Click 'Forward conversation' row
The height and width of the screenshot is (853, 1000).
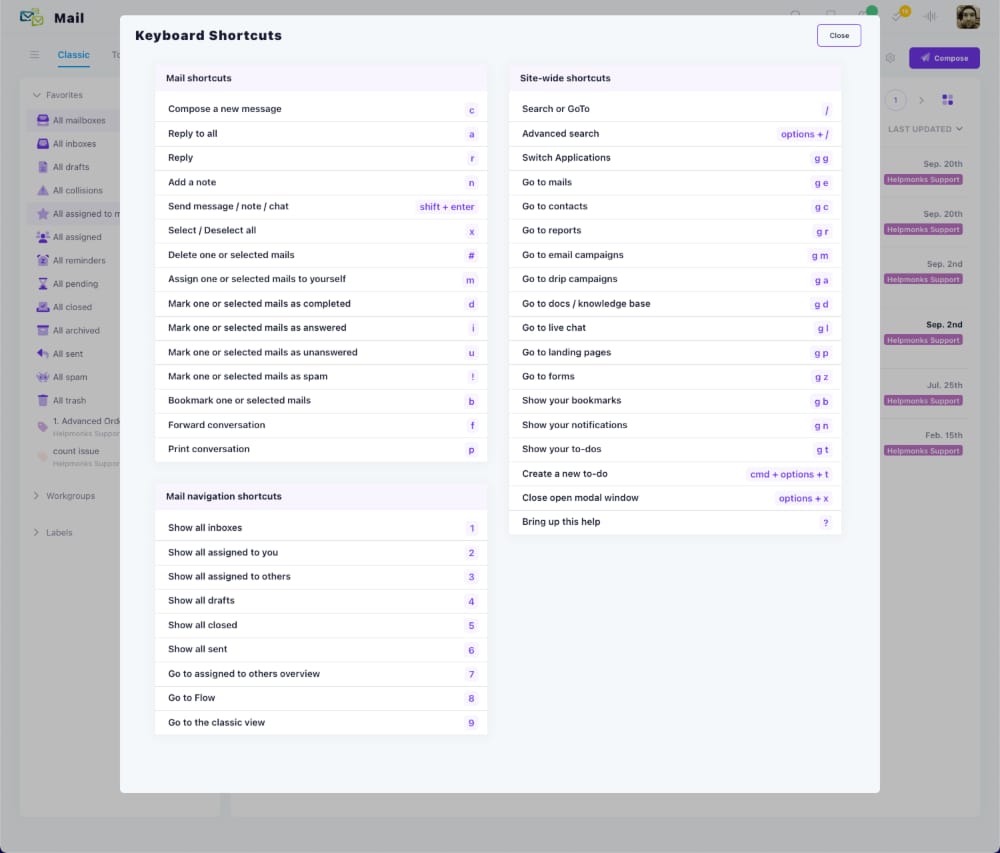pyautogui.click(x=321, y=425)
